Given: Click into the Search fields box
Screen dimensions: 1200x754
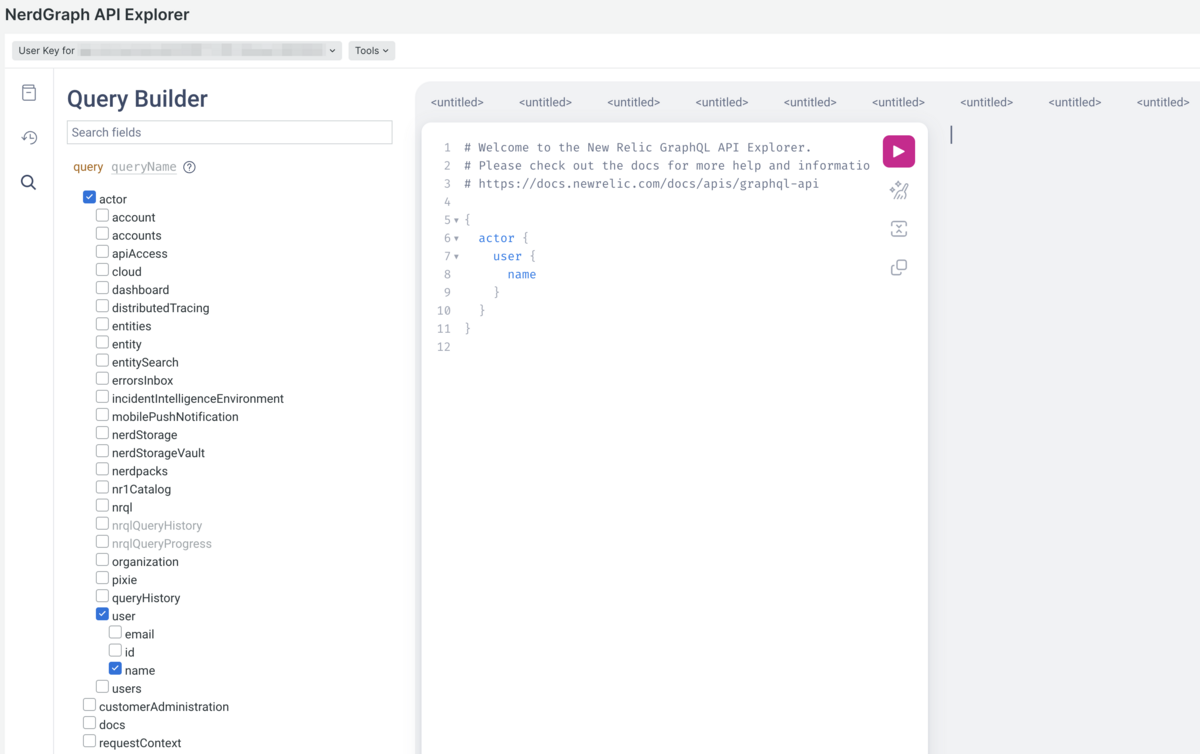Looking at the screenshot, I should pyautogui.click(x=229, y=132).
